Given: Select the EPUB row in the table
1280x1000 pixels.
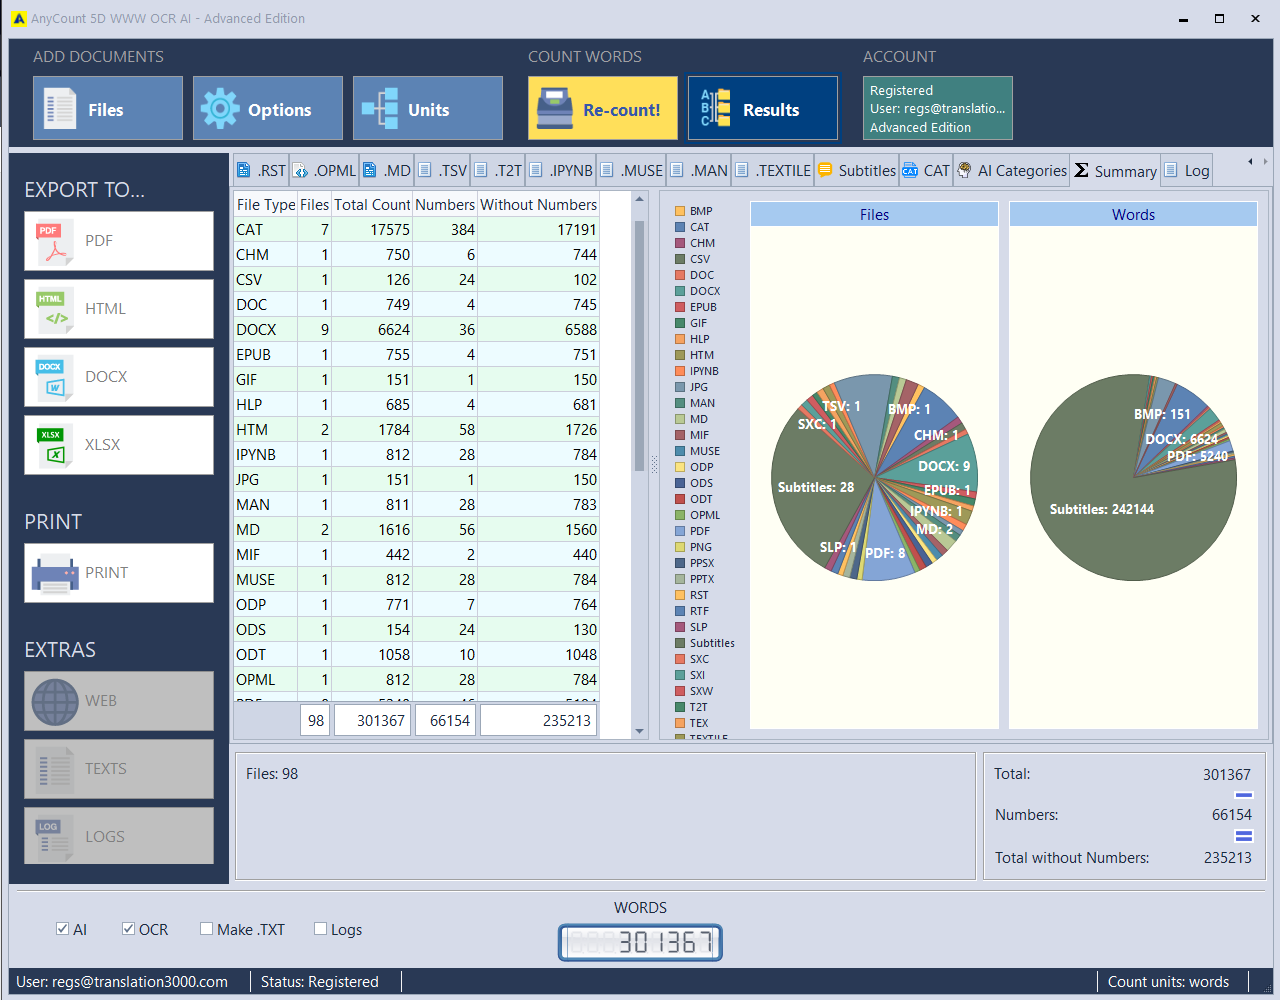Looking at the screenshot, I should click(x=416, y=354).
